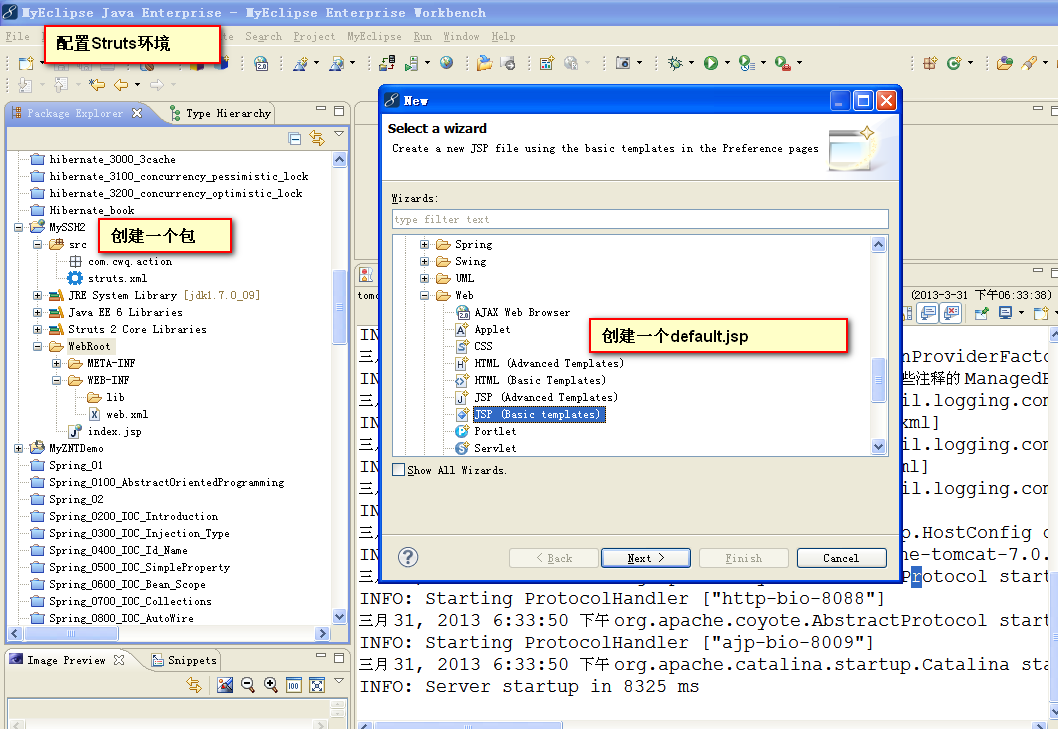Collapse the MySSH2 project node

tap(19, 227)
